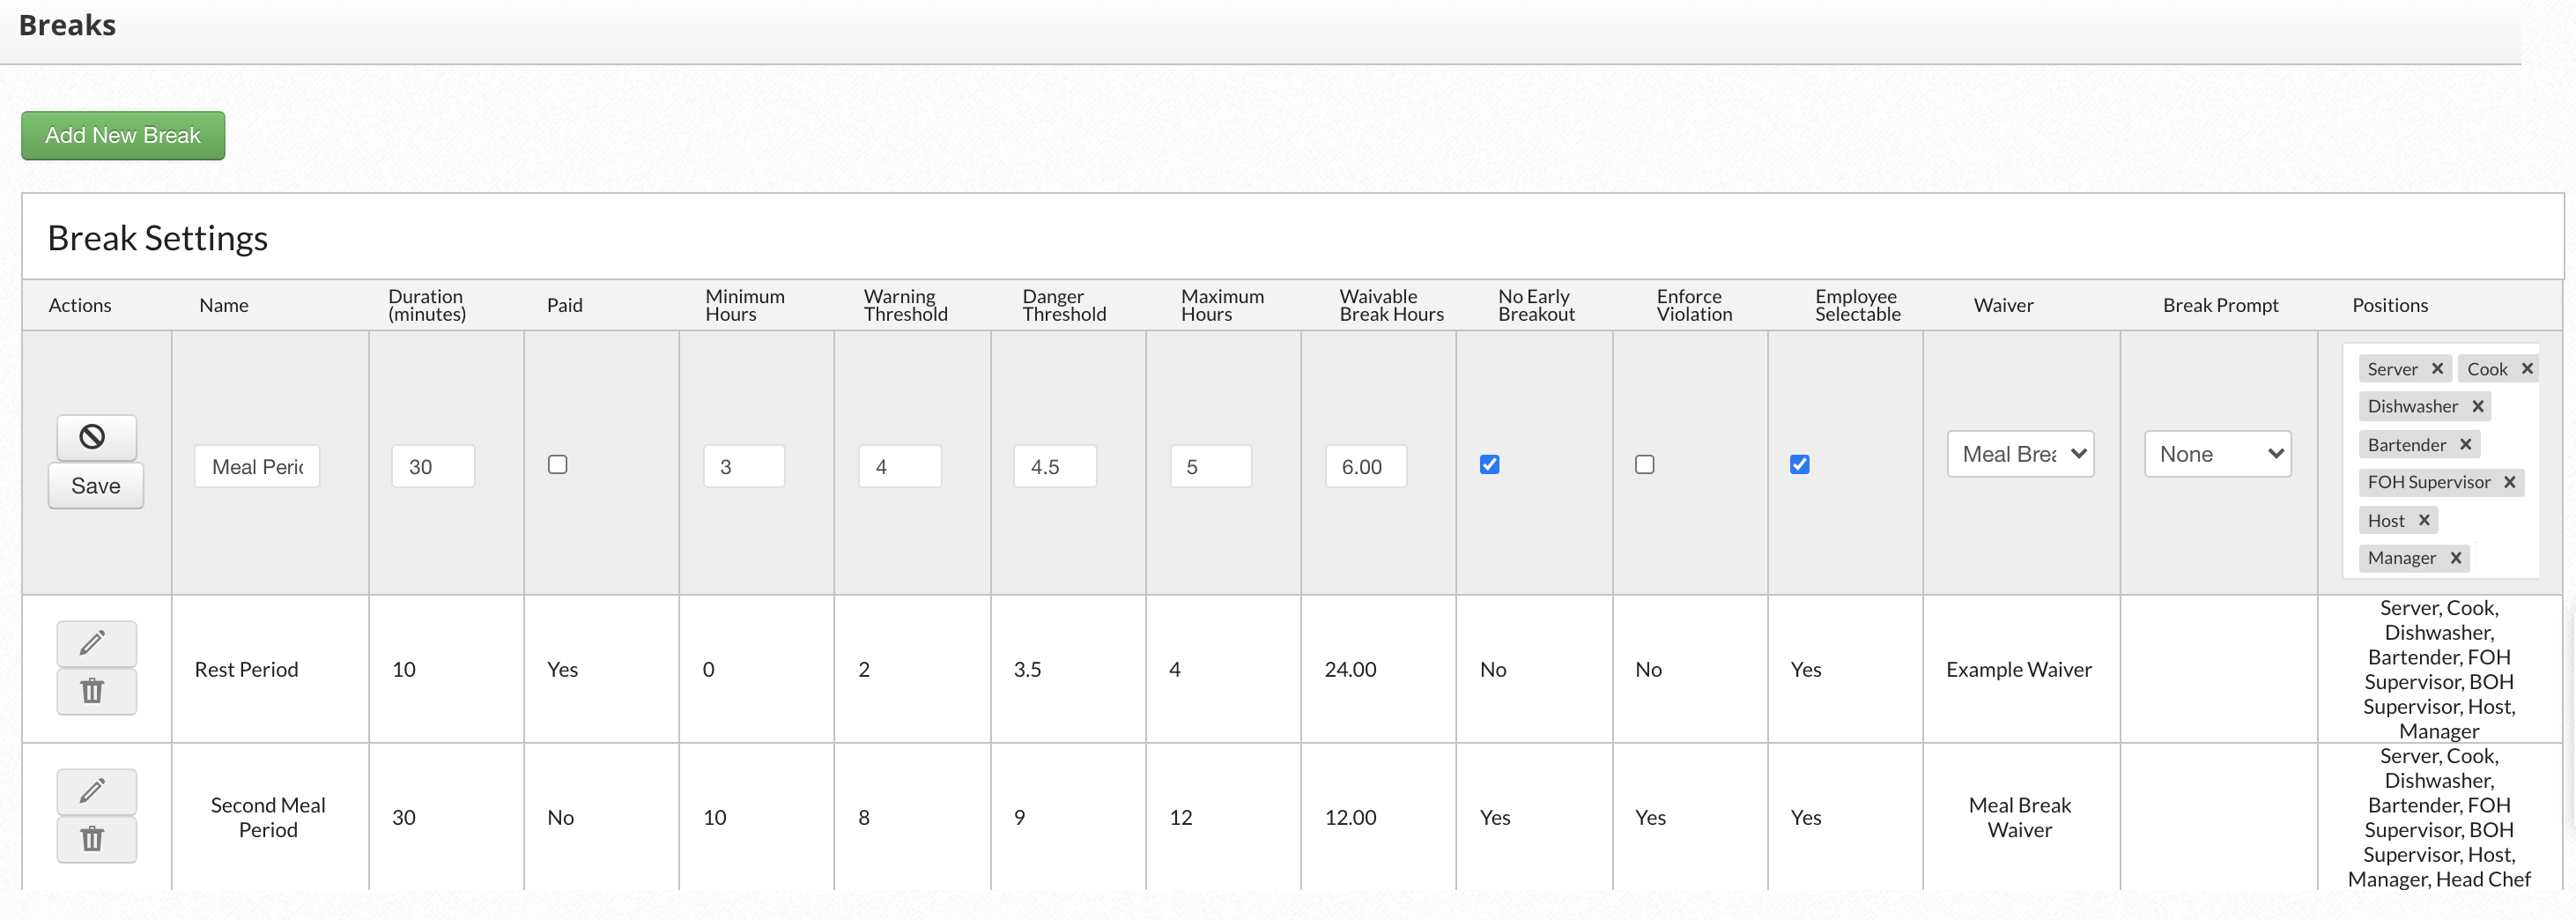
Task: Remove the Server position tag
Action: pyautogui.click(x=2437, y=369)
